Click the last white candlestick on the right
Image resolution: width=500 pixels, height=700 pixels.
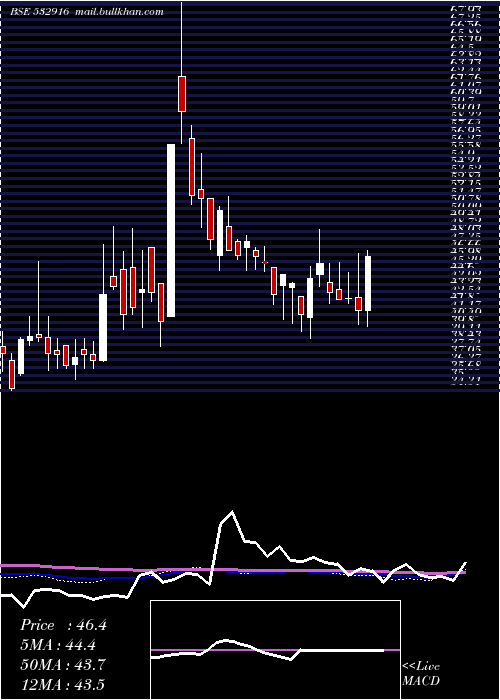coord(368,283)
